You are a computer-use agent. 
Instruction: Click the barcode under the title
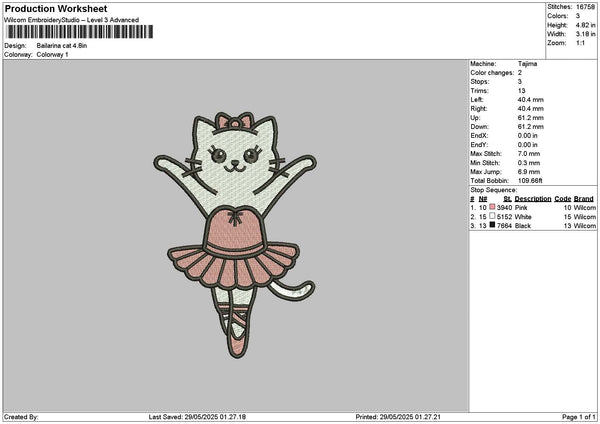click(x=79, y=31)
